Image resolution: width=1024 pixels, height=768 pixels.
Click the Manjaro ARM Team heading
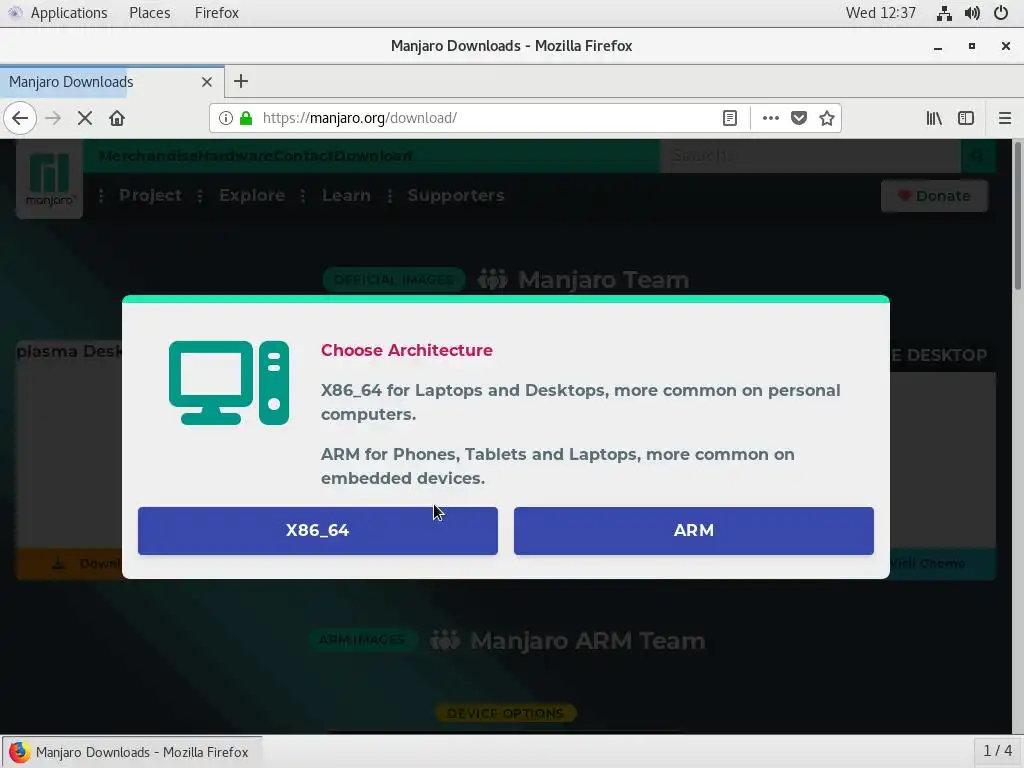(x=588, y=641)
